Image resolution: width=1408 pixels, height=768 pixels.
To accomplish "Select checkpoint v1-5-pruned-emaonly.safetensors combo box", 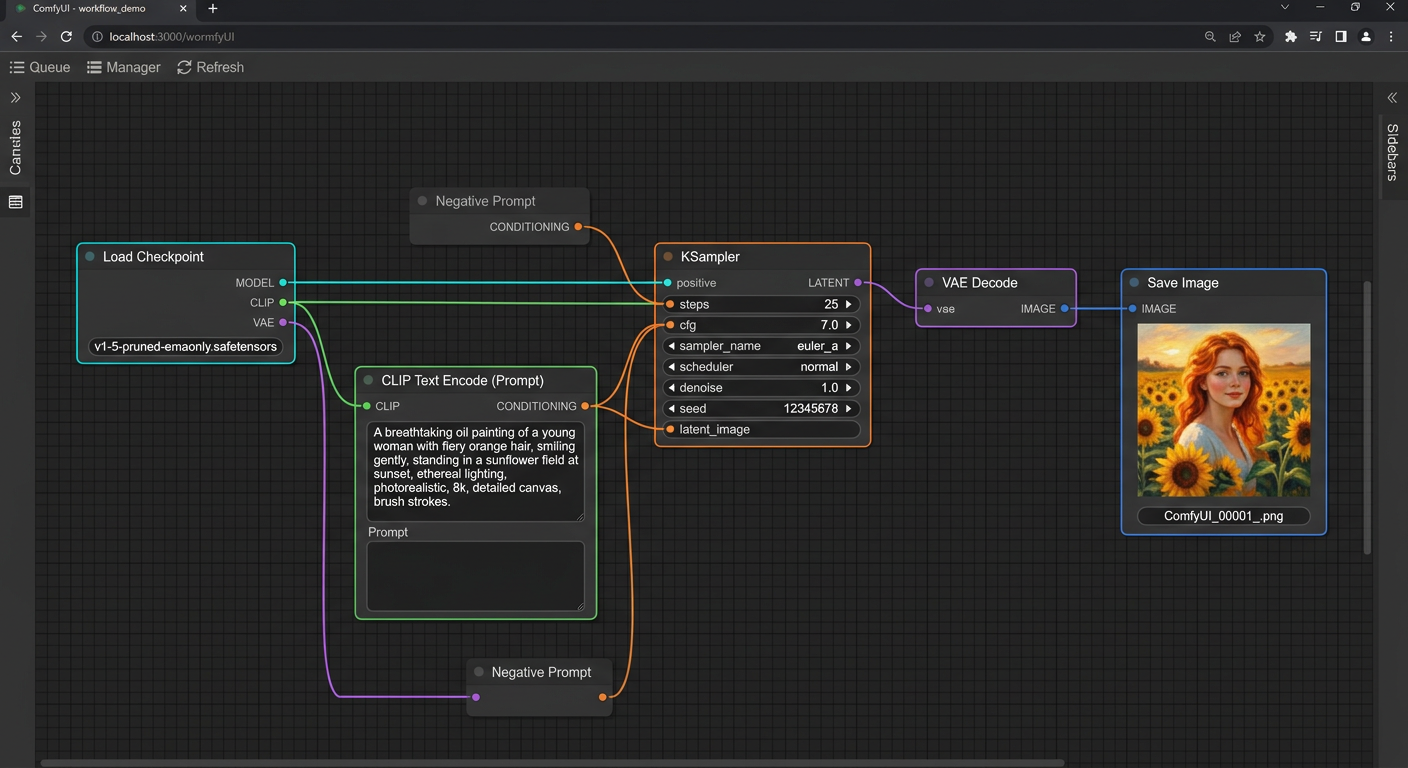I will tap(186, 347).
